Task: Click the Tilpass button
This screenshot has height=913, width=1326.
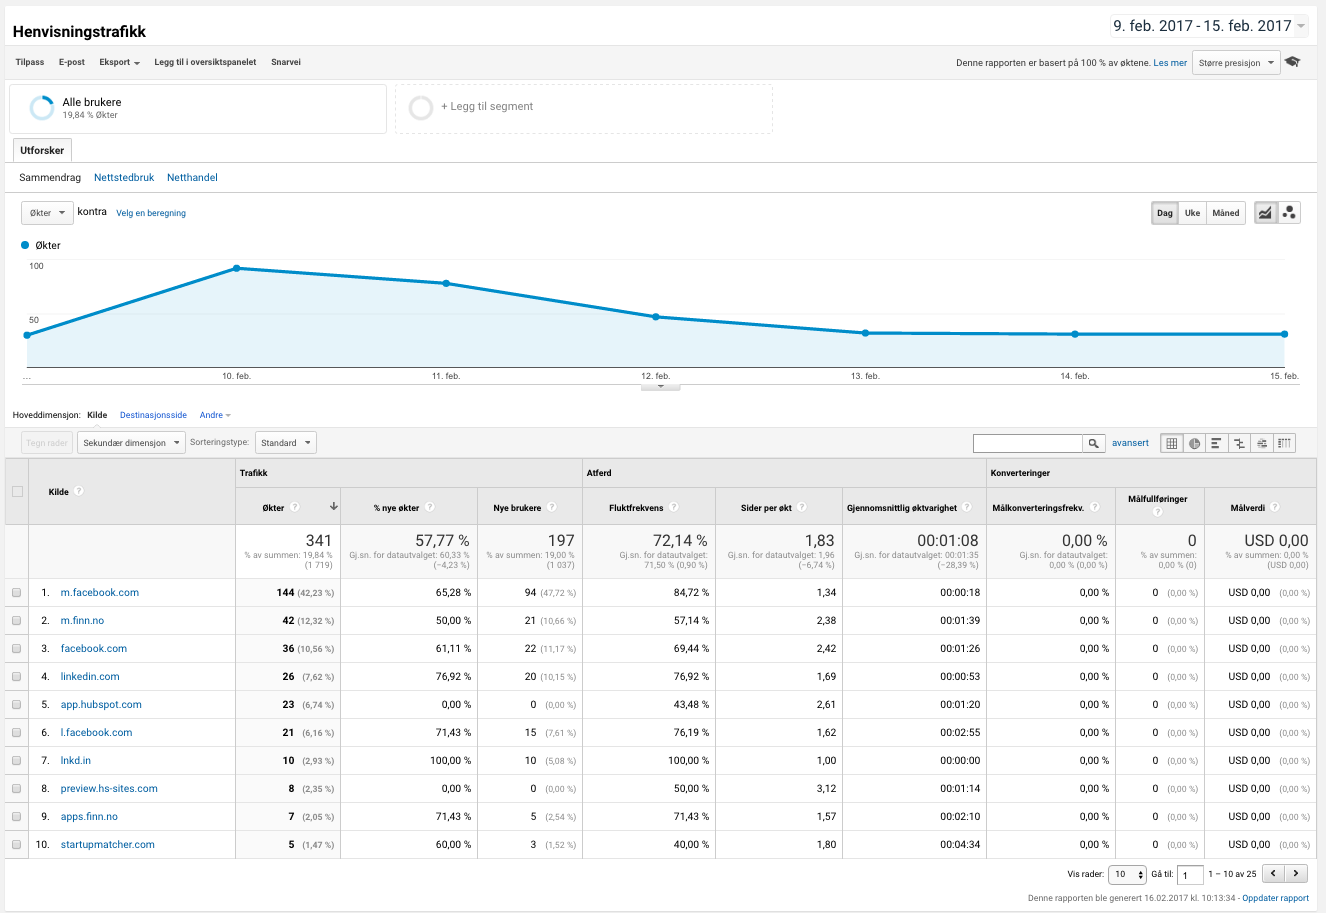Action: pyautogui.click(x=30, y=62)
